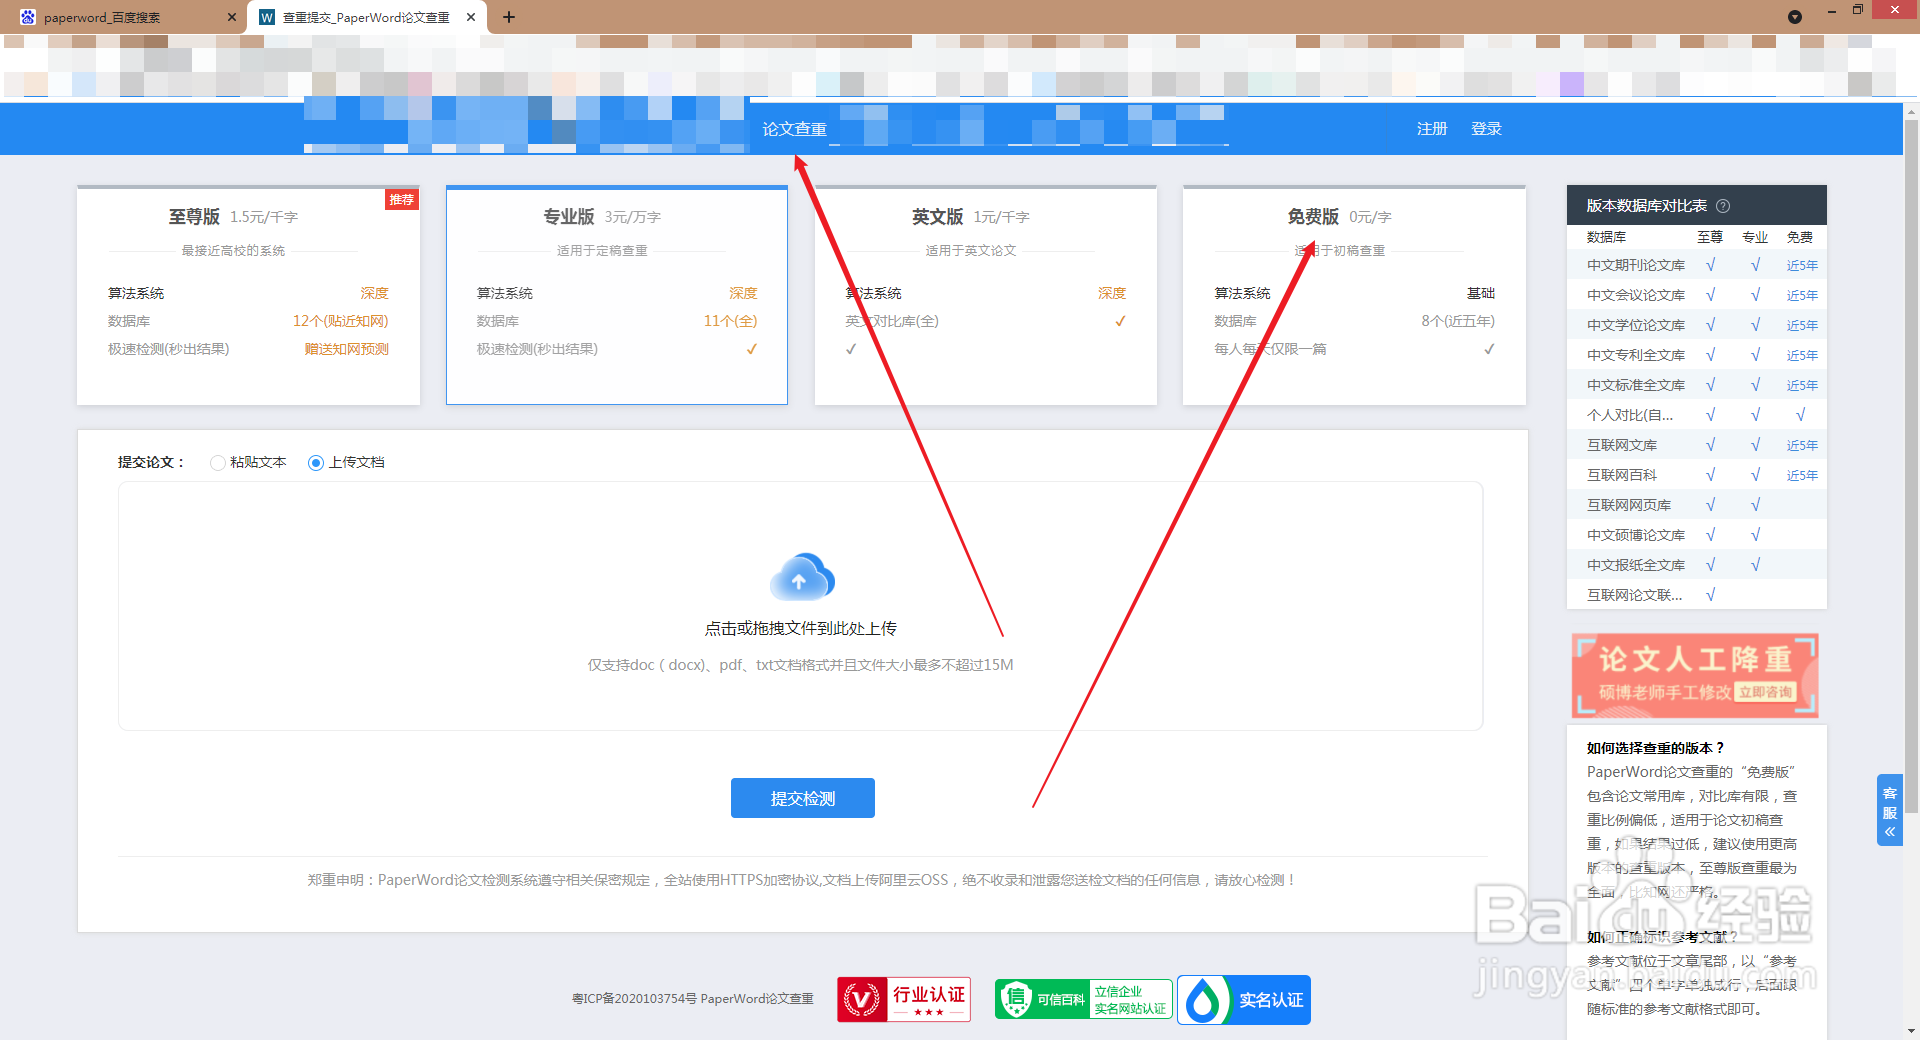Image resolution: width=1920 pixels, height=1040 pixels.
Task: Switch to the paperword_百度搜索 tab
Action: pos(123,17)
